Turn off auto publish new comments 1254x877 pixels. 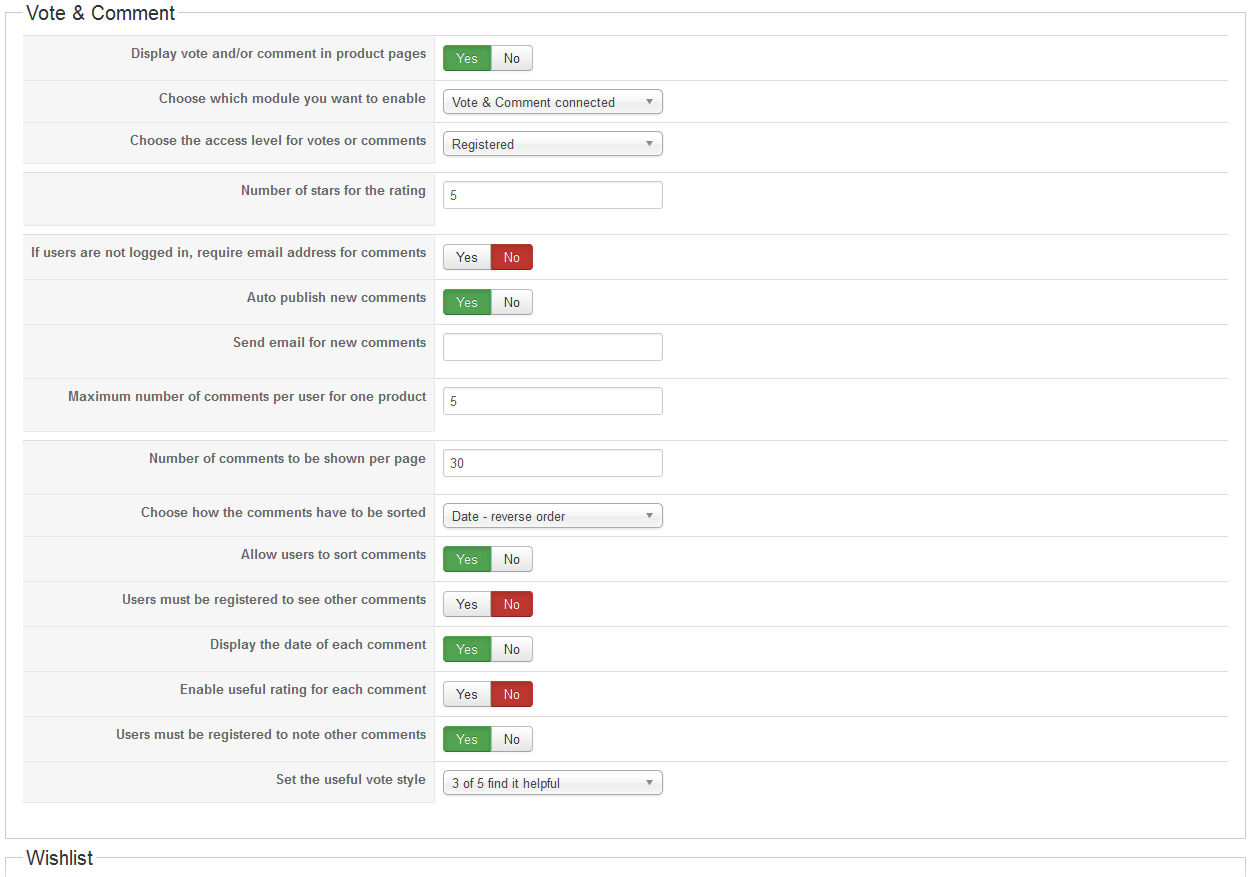click(512, 302)
